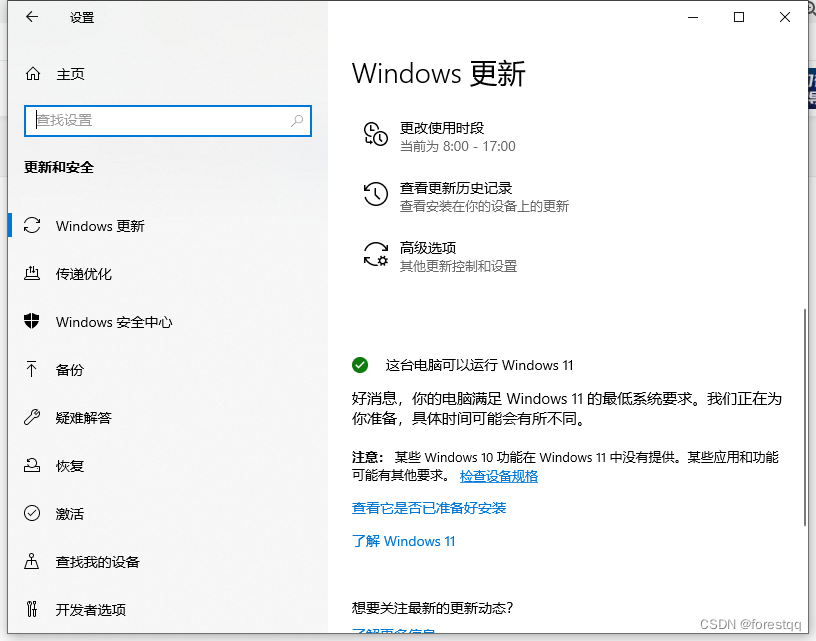Click the 疑难解答 wrench icon
The height and width of the screenshot is (641, 816).
click(x=32, y=417)
